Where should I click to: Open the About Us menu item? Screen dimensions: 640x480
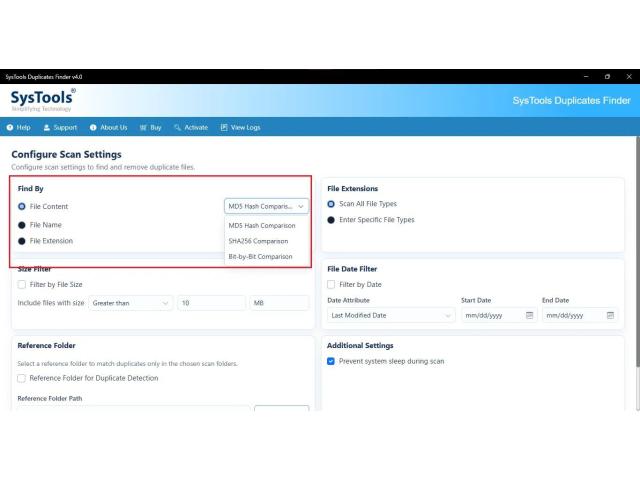tap(109, 127)
